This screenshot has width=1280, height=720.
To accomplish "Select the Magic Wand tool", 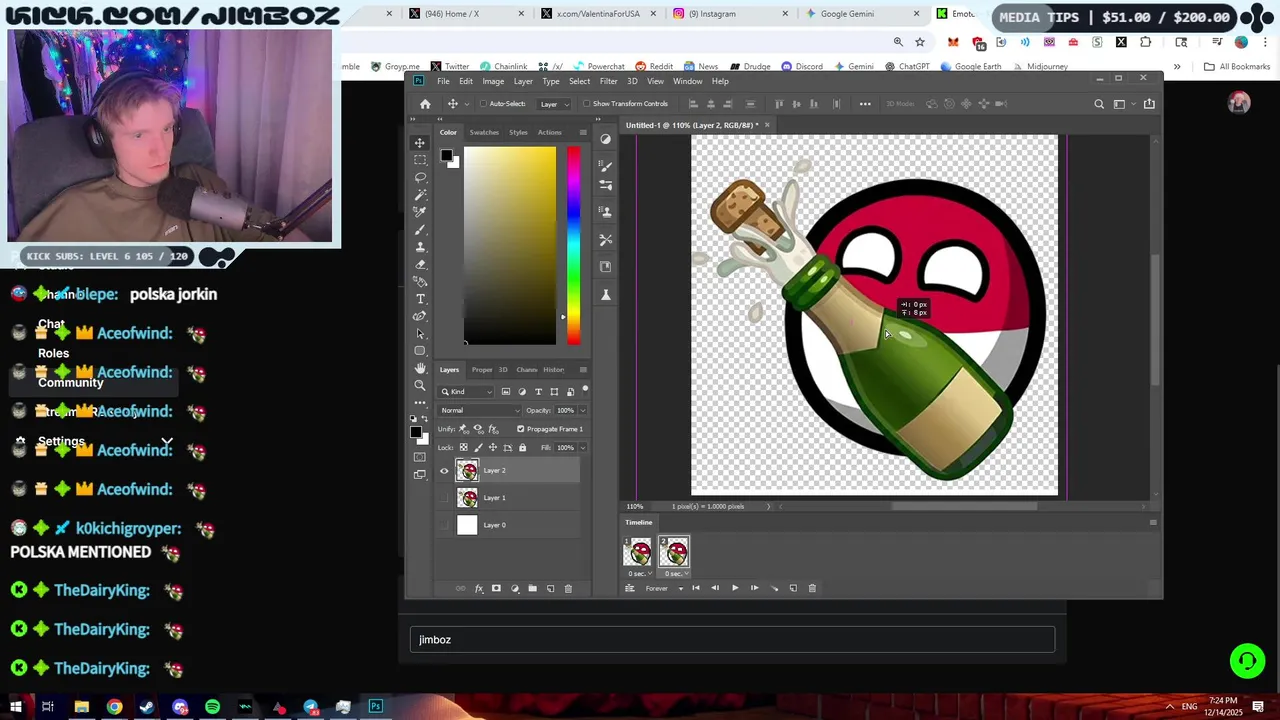I will click(x=420, y=194).
